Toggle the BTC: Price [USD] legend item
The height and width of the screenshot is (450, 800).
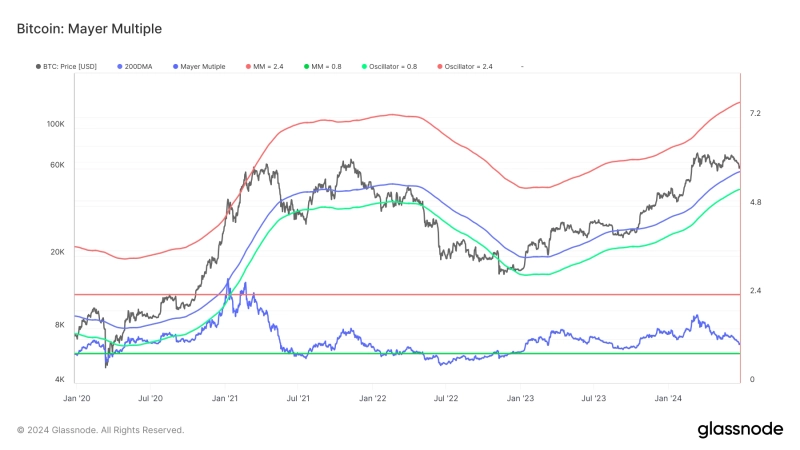[69, 66]
